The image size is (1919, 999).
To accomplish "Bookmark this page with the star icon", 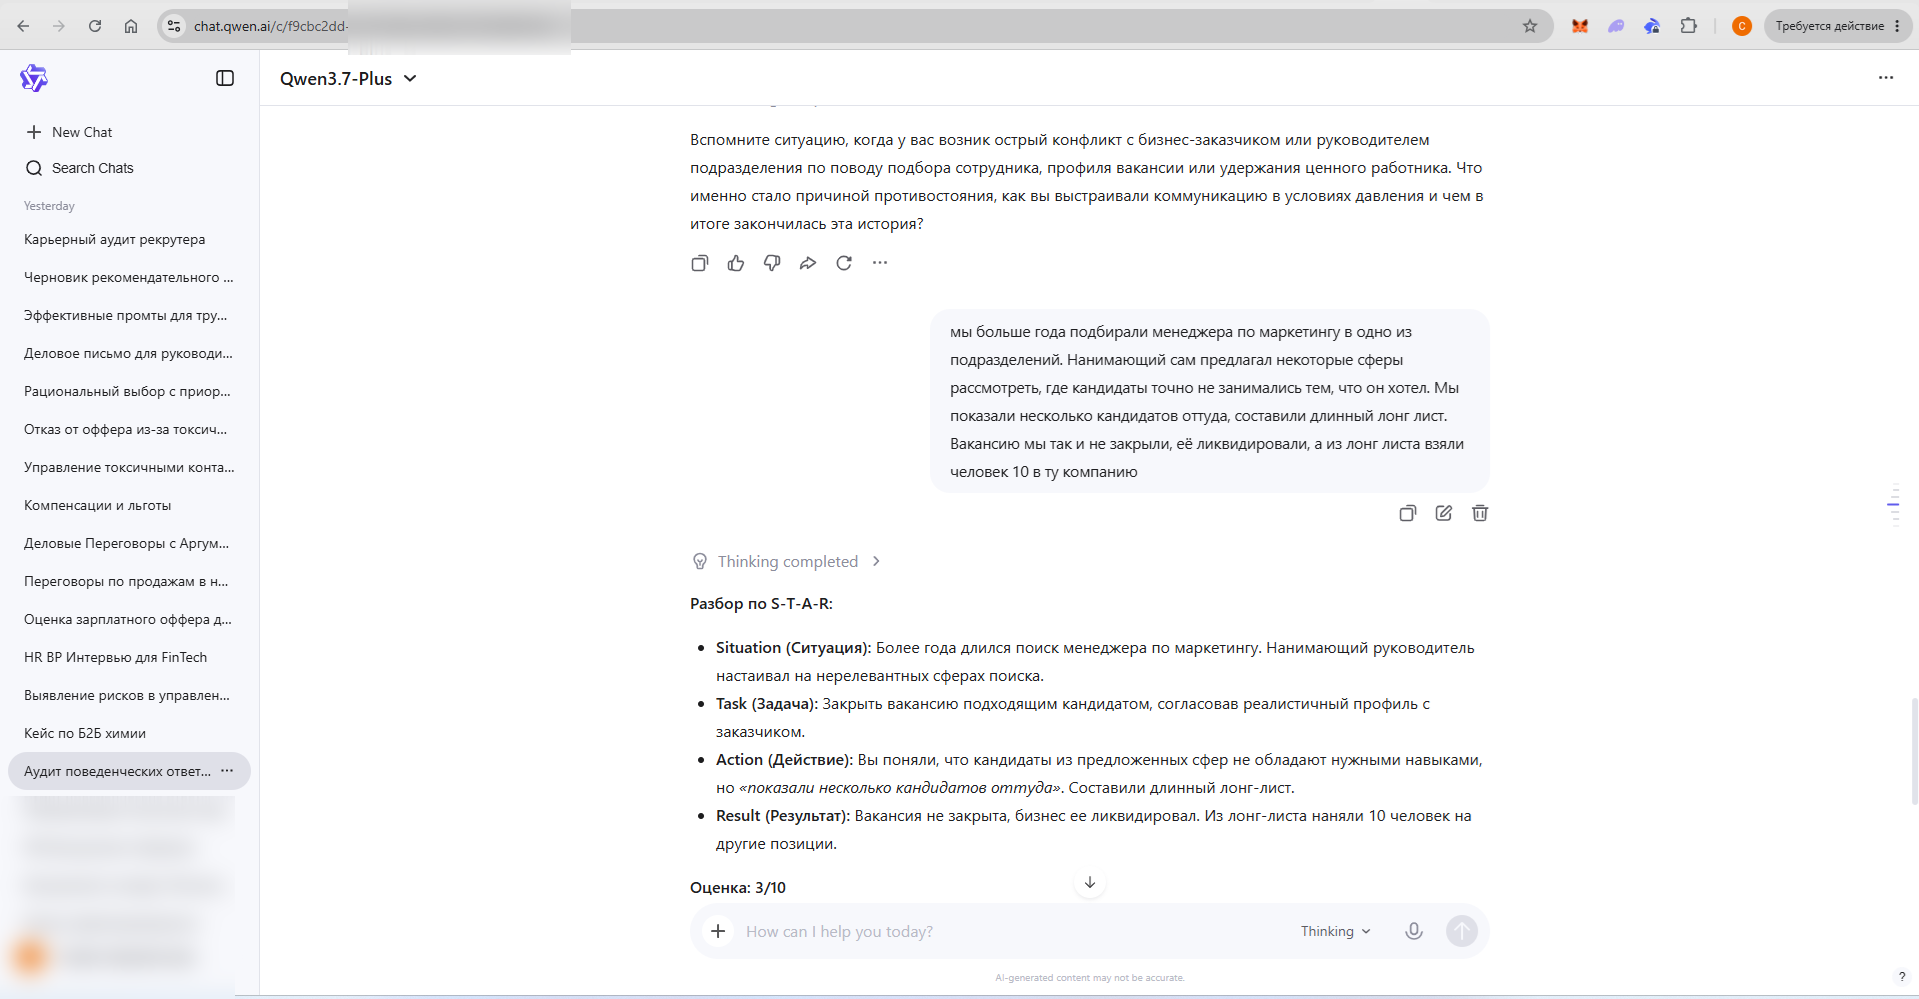I will 1530,26.
